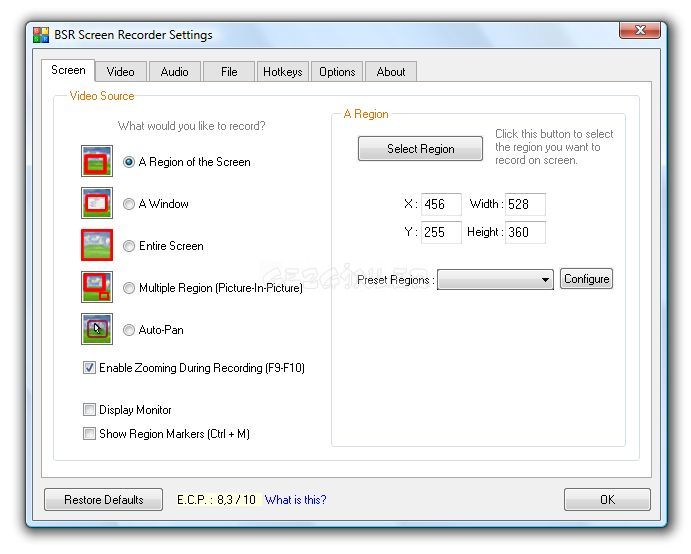Click the Width input field

pos(525,204)
